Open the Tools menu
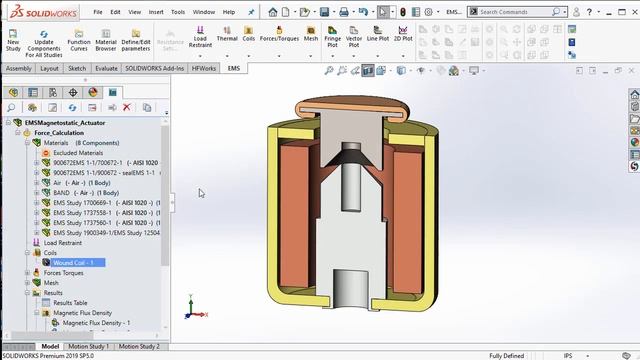 pos(178,12)
